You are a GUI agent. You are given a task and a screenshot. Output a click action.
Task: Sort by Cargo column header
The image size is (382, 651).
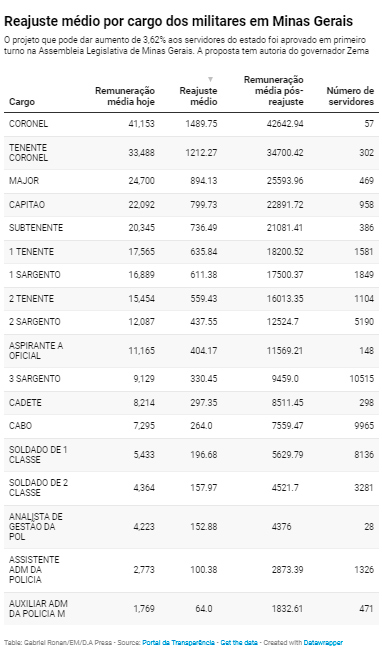click(22, 102)
